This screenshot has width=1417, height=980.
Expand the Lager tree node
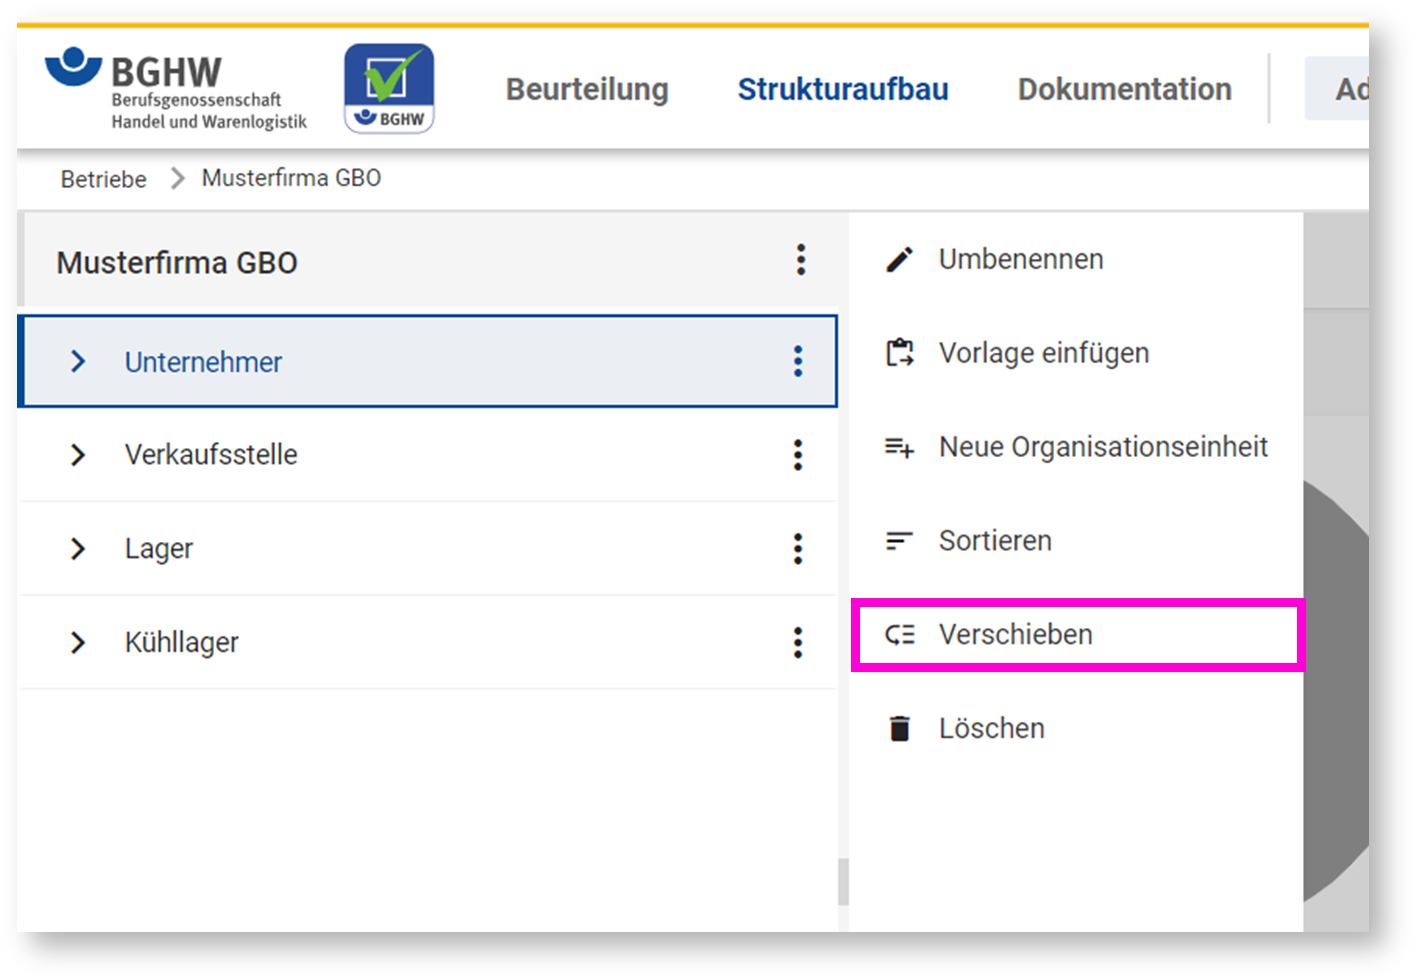coord(78,548)
